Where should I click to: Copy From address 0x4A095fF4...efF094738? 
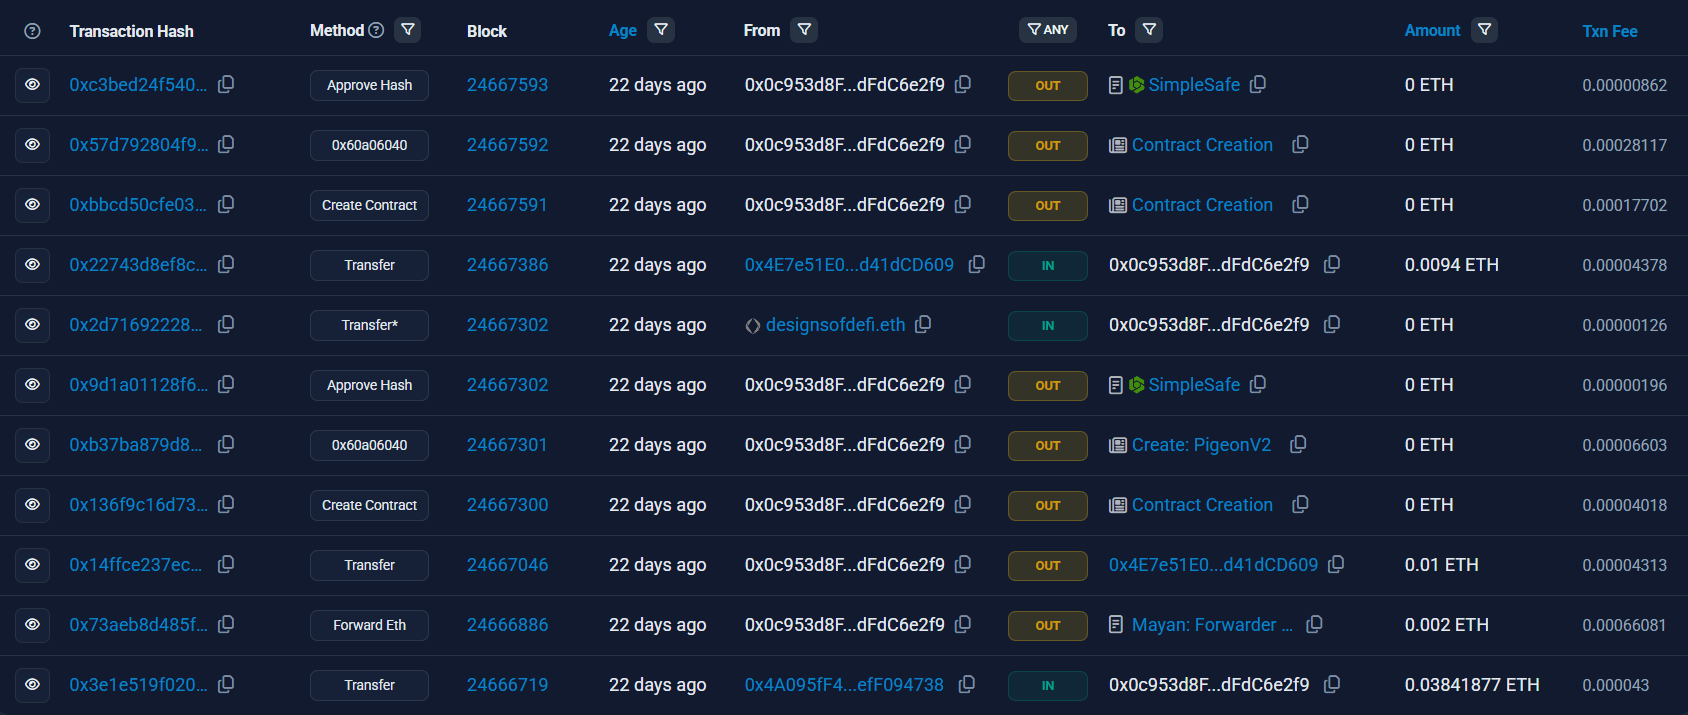(x=967, y=684)
